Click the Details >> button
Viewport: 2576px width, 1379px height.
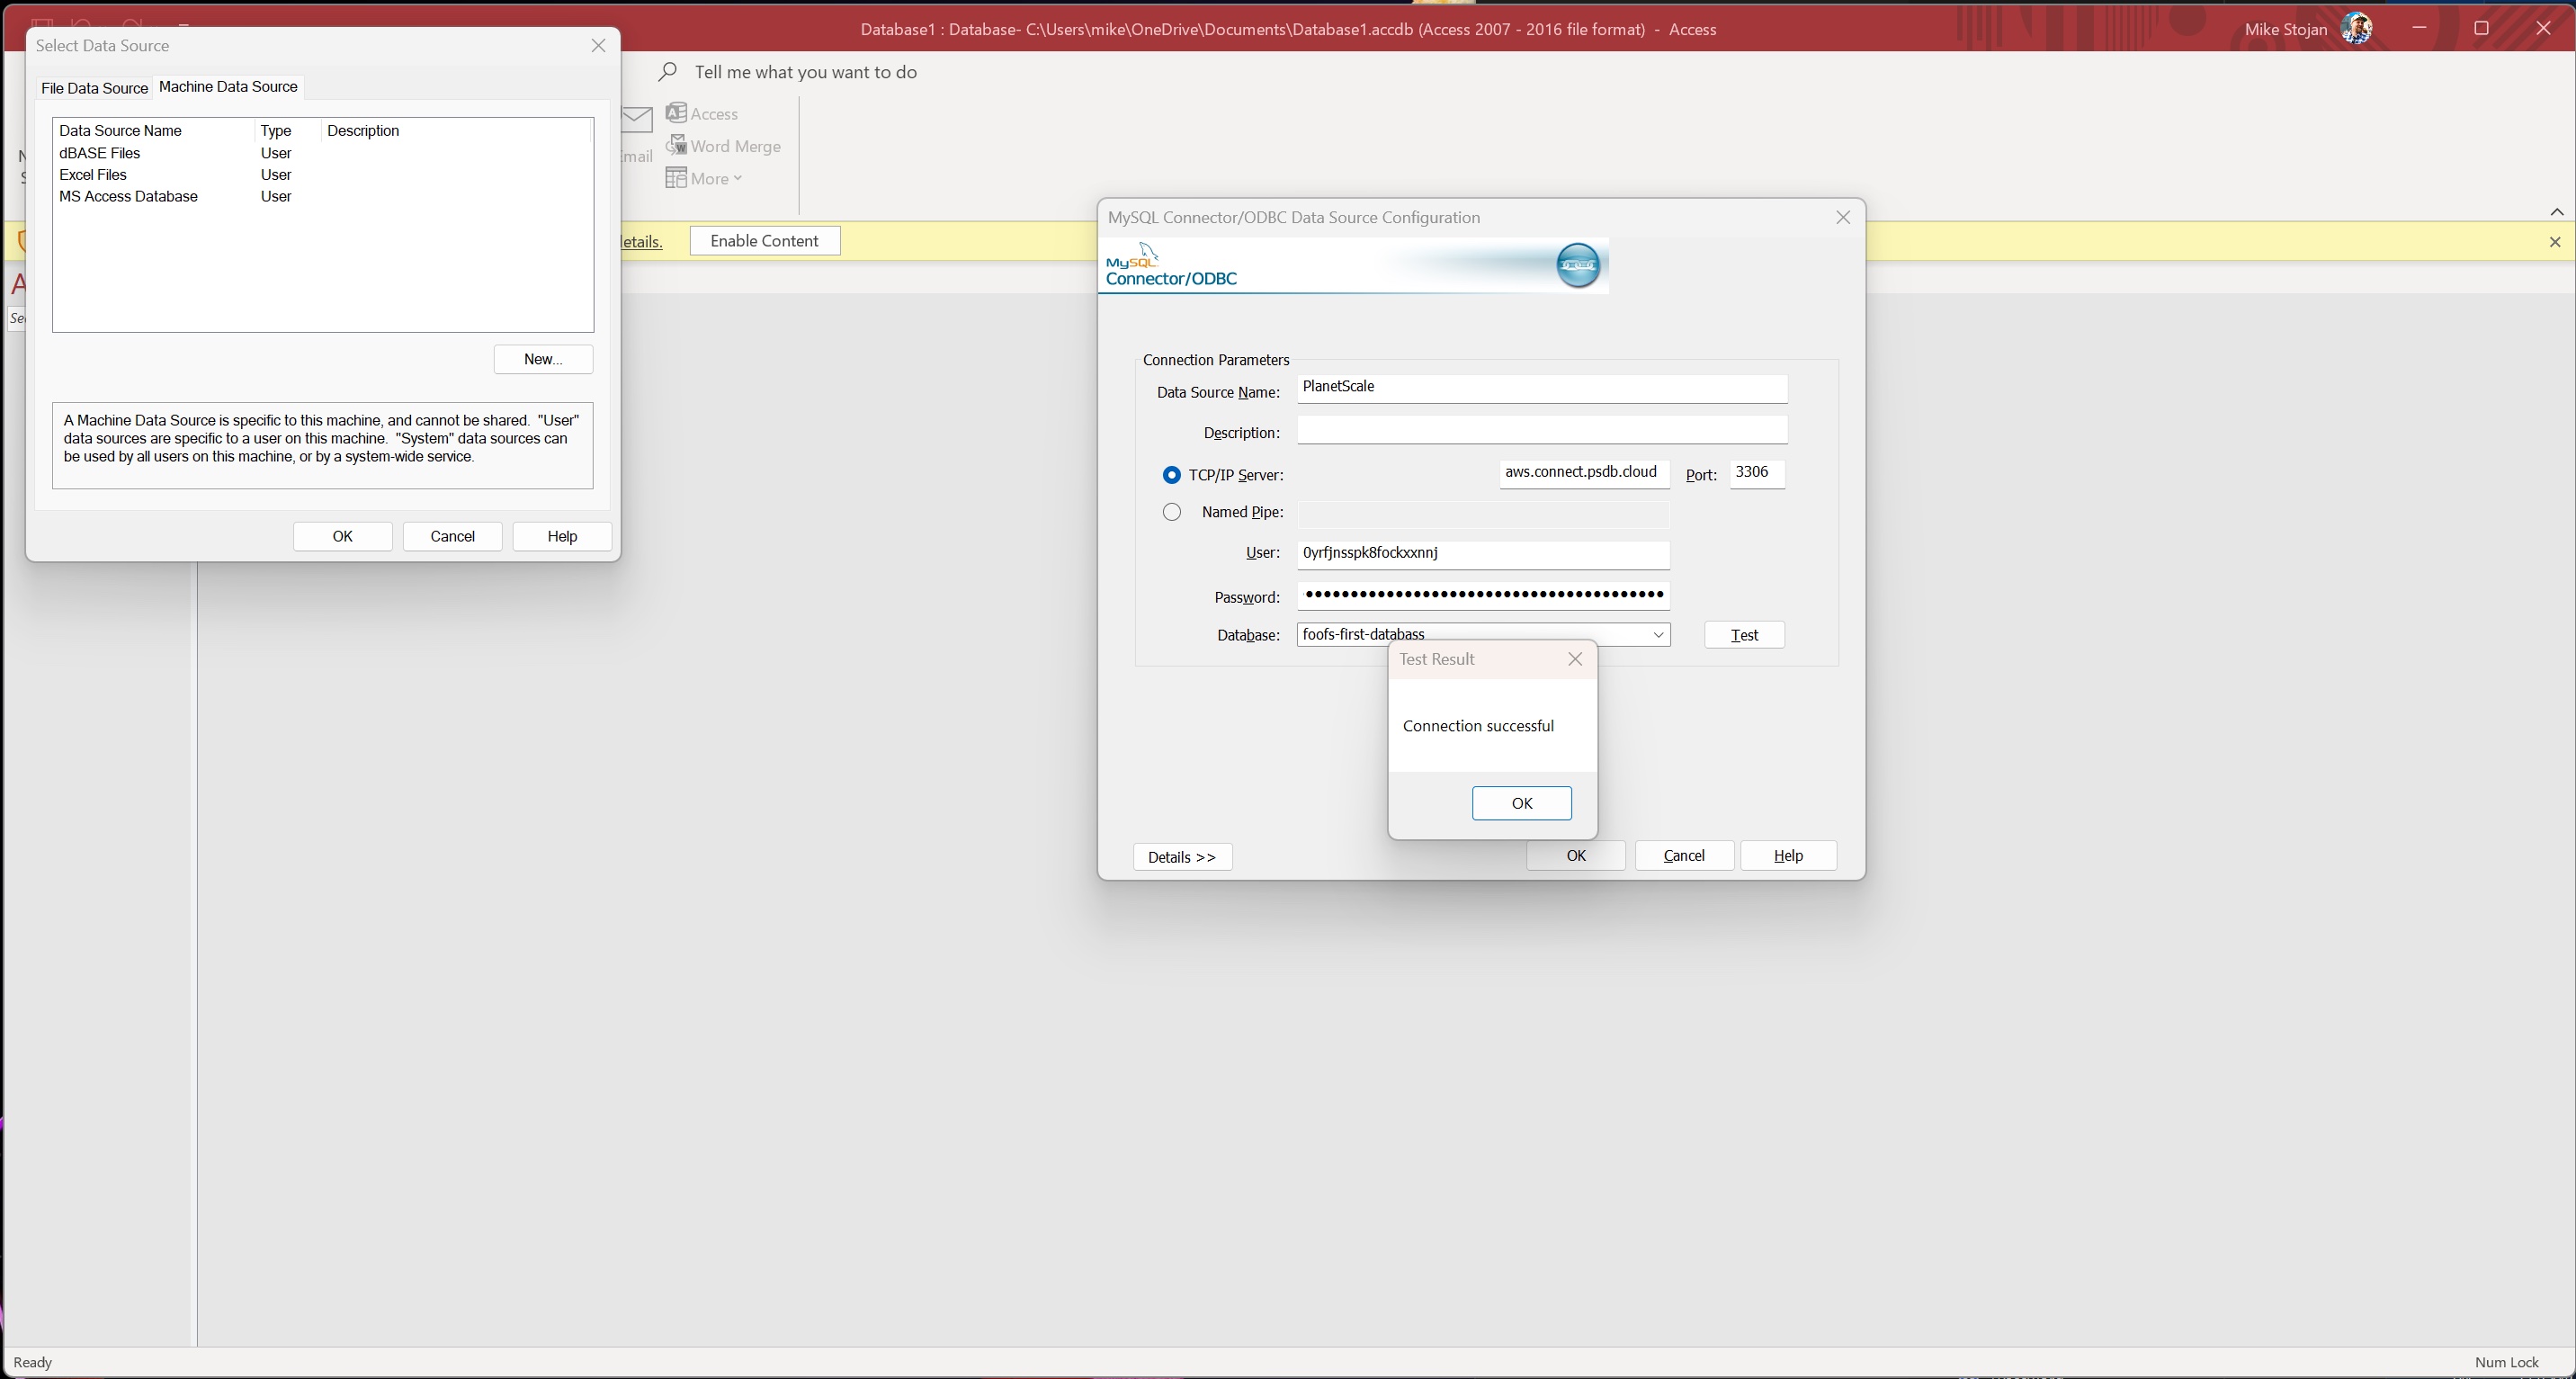[x=1181, y=857]
